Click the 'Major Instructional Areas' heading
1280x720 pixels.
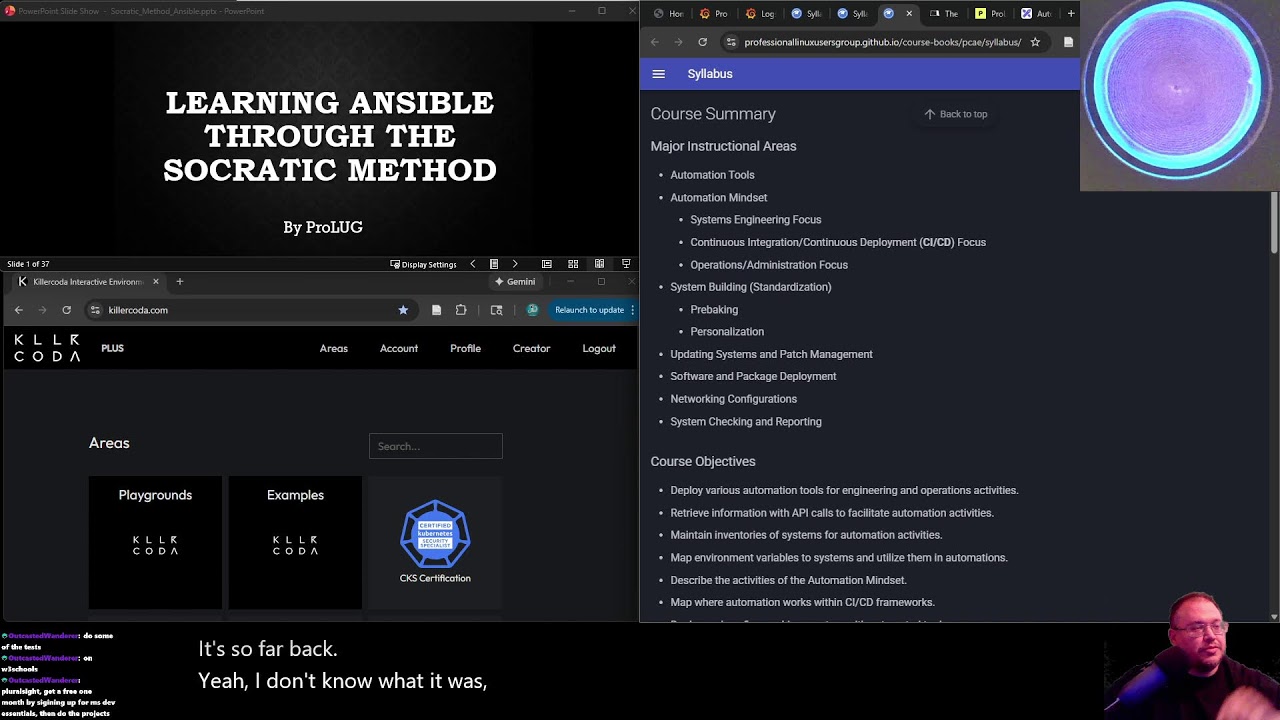723,146
